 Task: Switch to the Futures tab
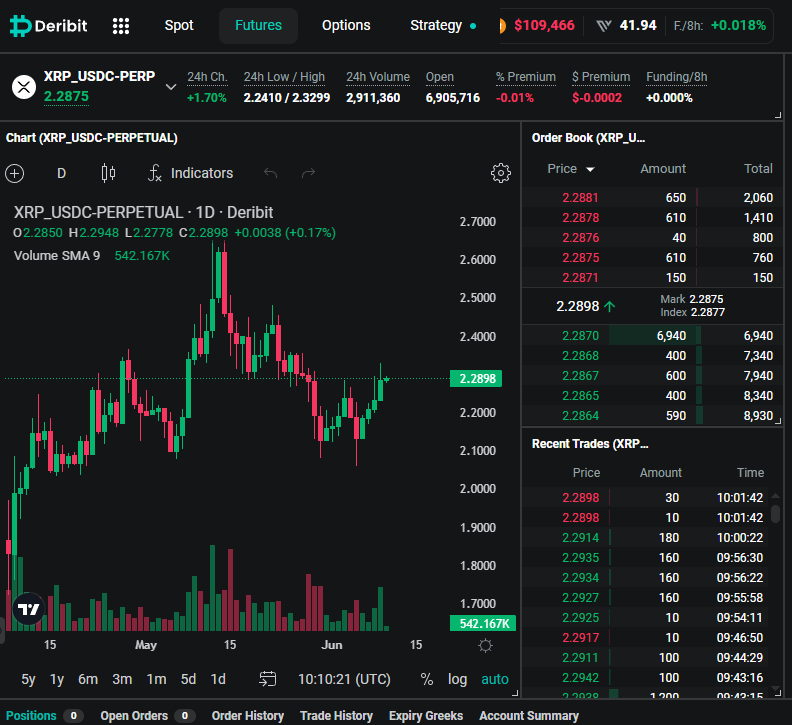click(x=258, y=25)
